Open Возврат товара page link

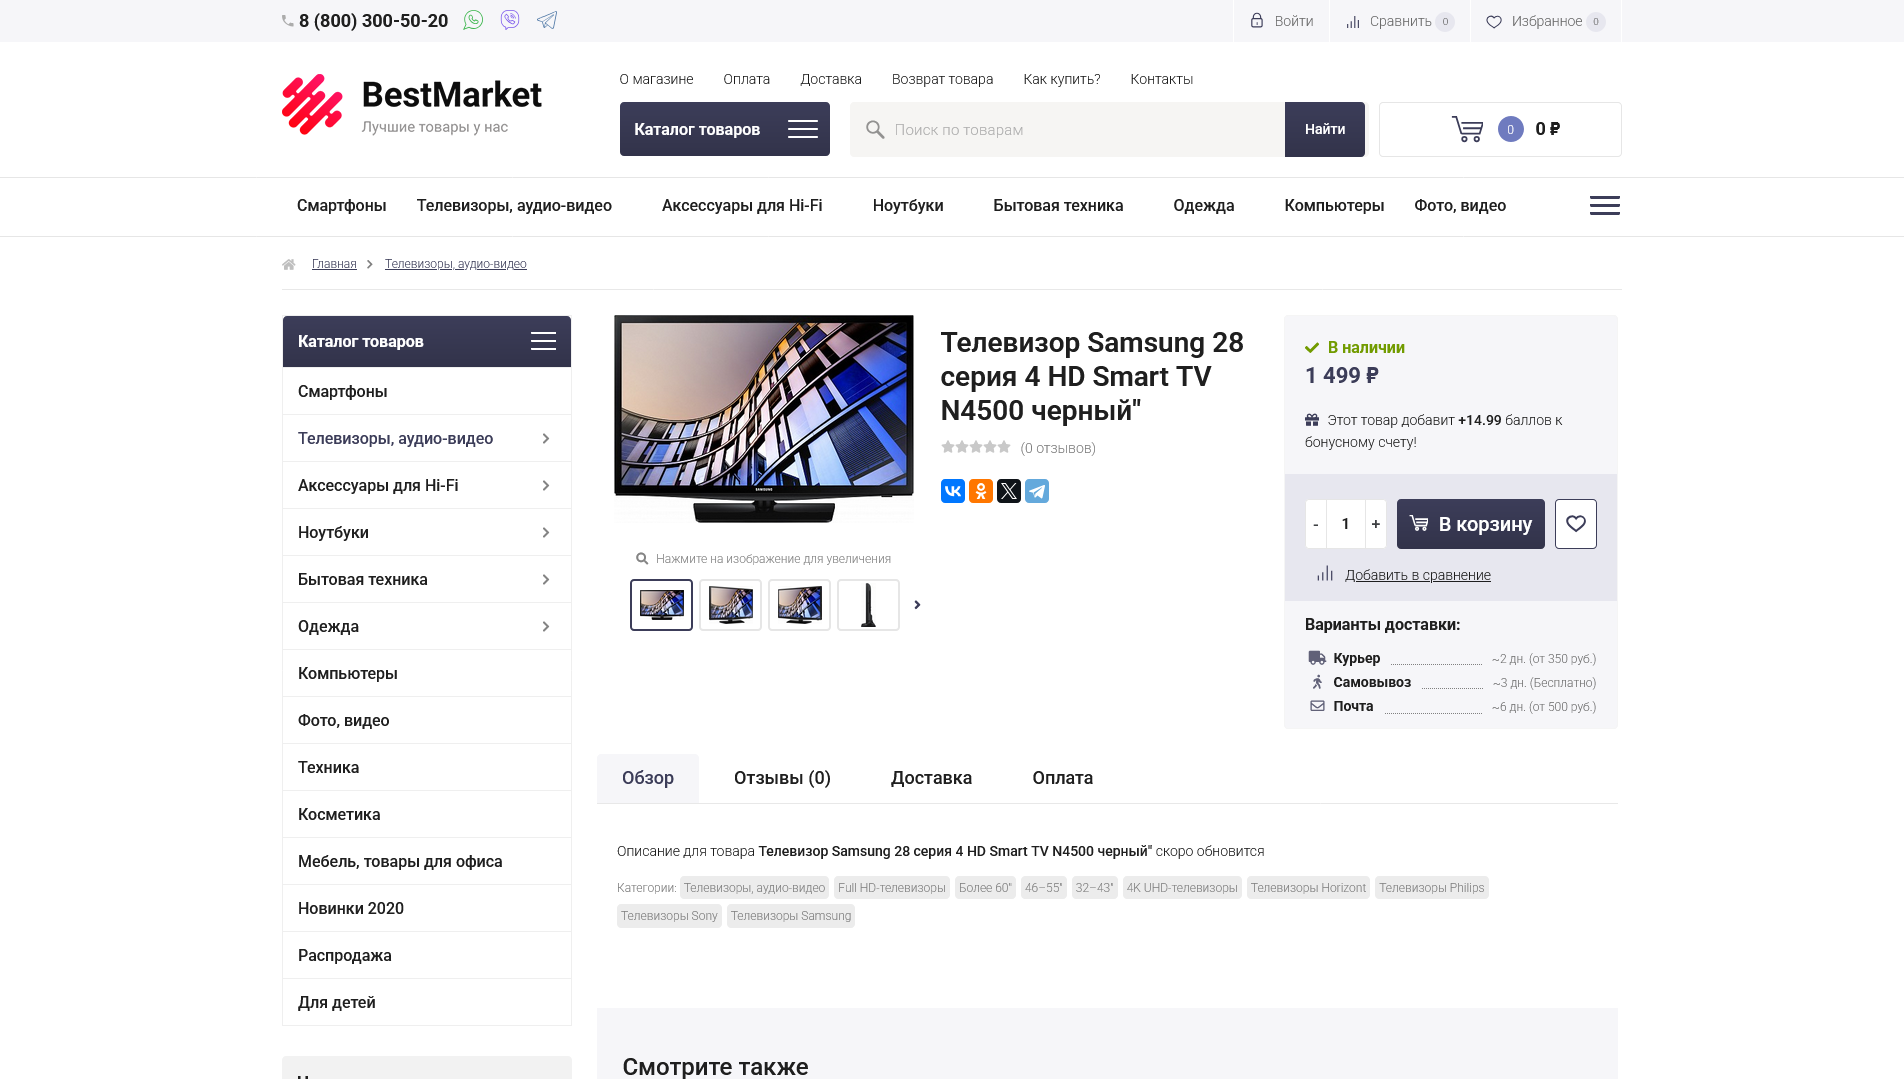942,79
